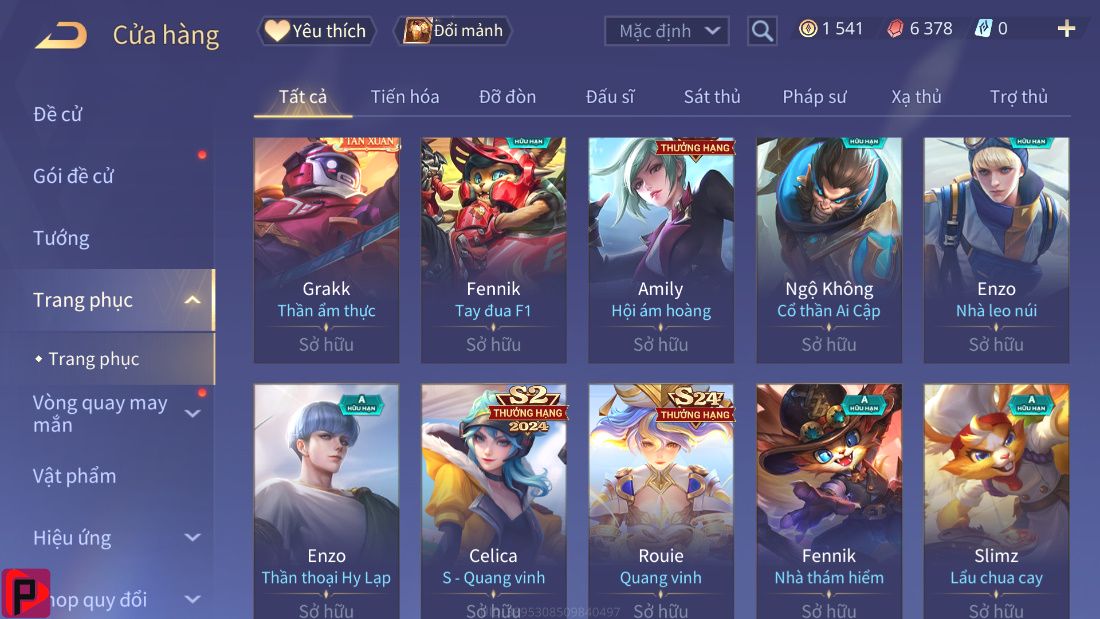Select the Amily Hội ám hoàng skin card
This screenshot has height=619, width=1100.
coord(661,250)
